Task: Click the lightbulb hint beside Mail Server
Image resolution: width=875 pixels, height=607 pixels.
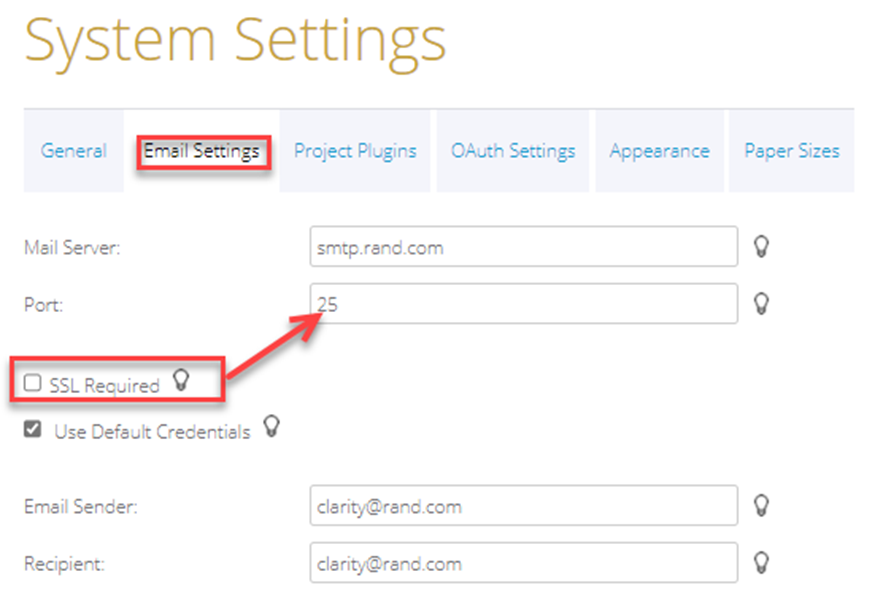Action: tap(761, 246)
